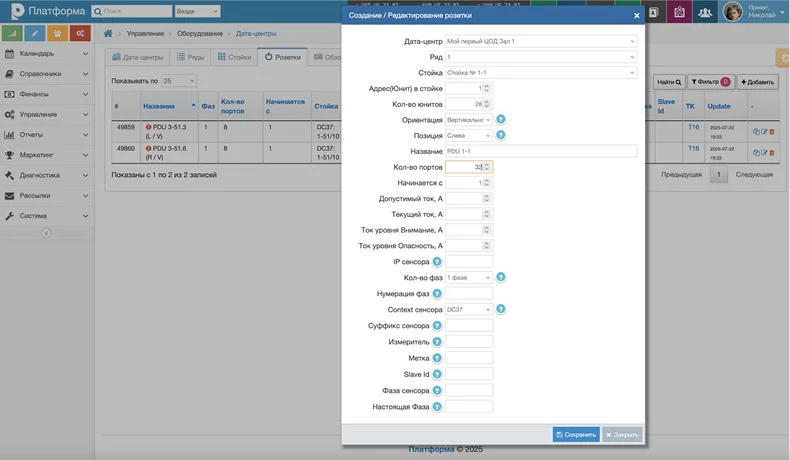Viewport: 790px width, 460px height.
Task: Click the blue pencil shortcut icon
Action: click(35, 33)
